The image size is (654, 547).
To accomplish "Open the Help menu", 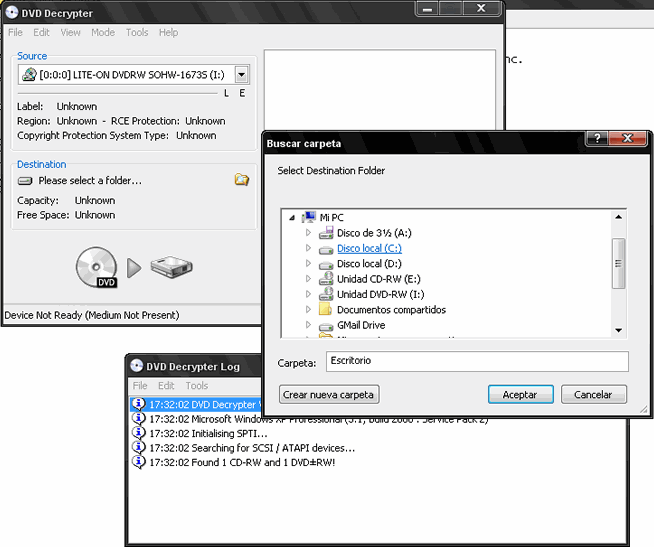I will coord(168,32).
